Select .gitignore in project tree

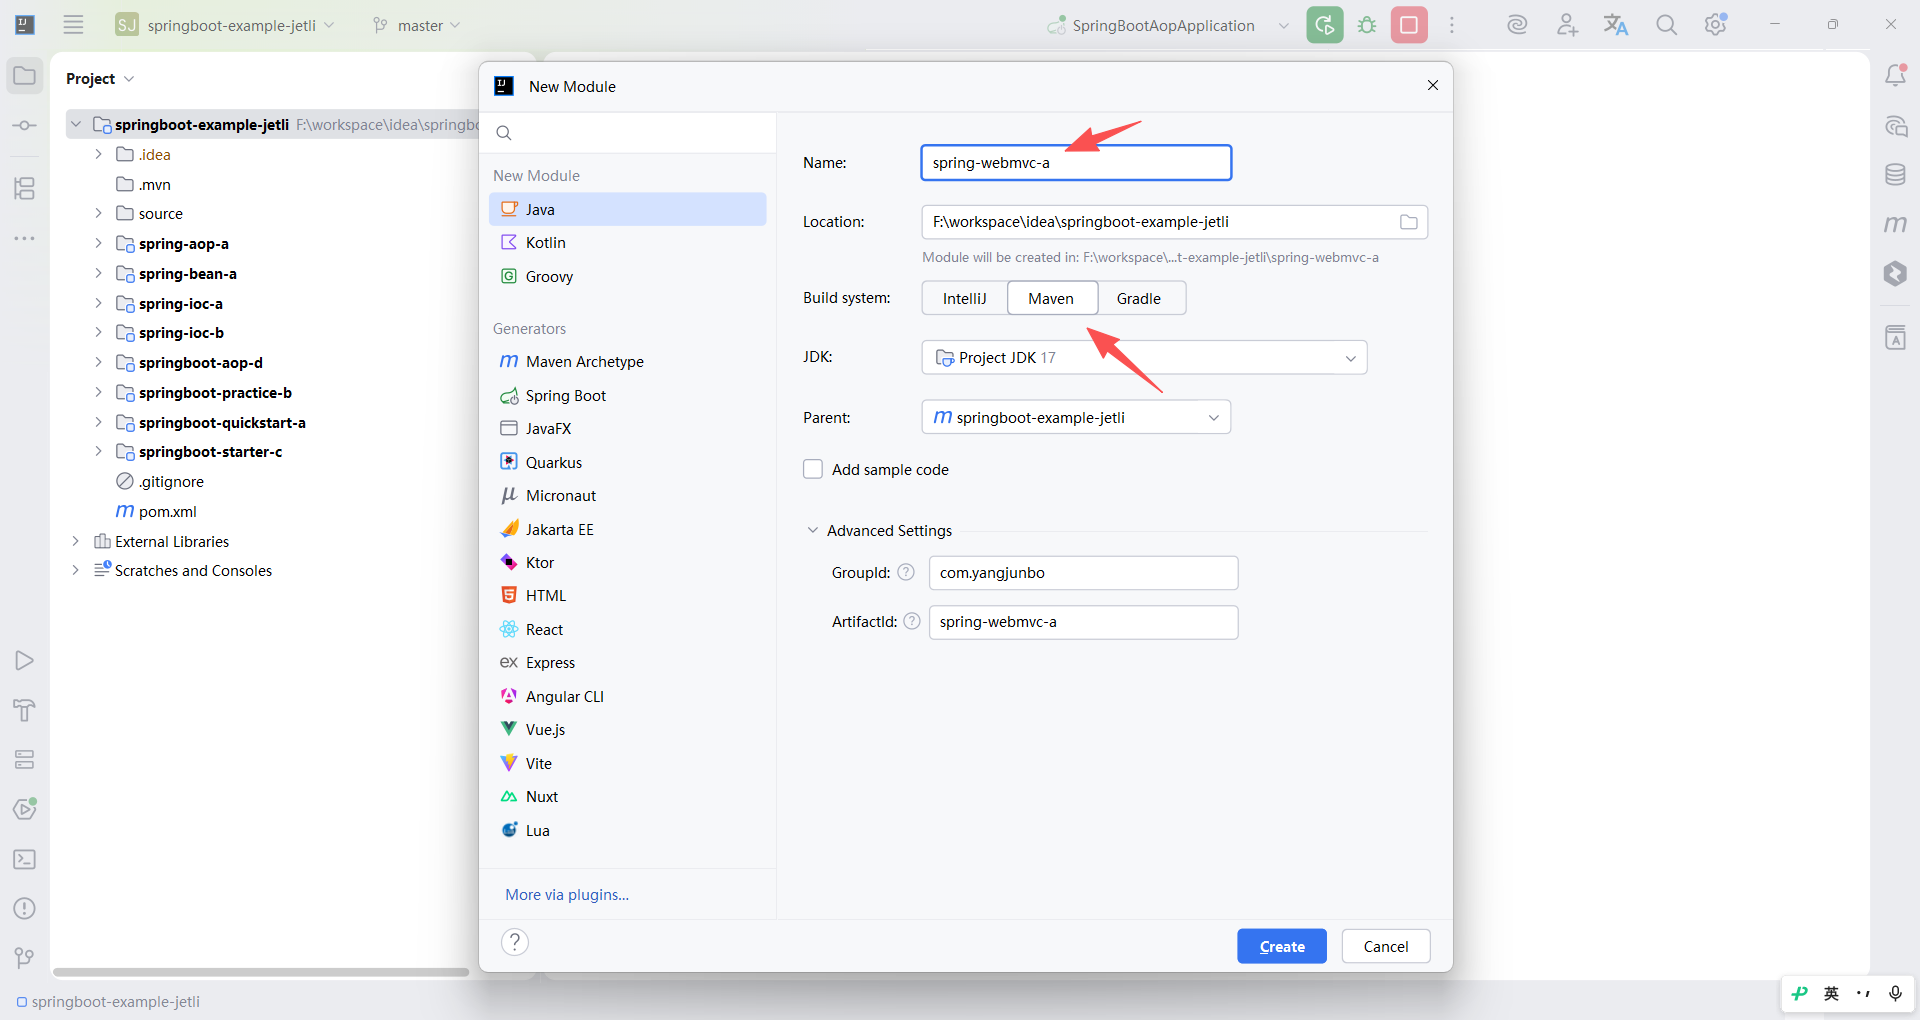click(x=171, y=481)
